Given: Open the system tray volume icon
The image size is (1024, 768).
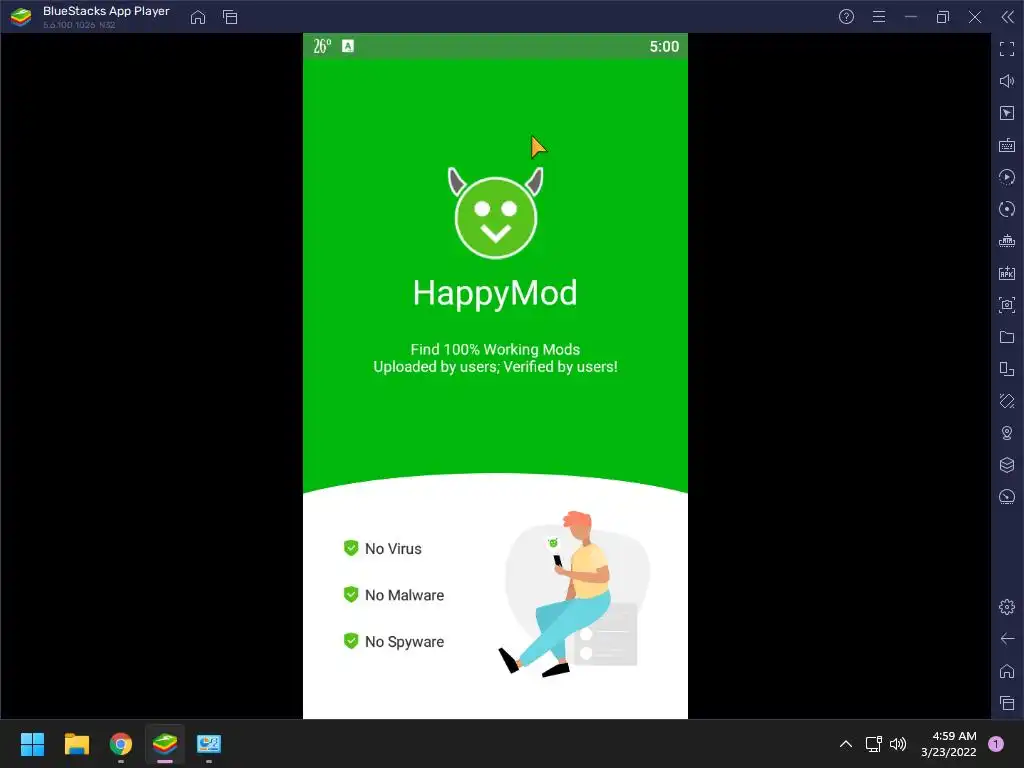Looking at the screenshot, I should [x=899, y=744].
